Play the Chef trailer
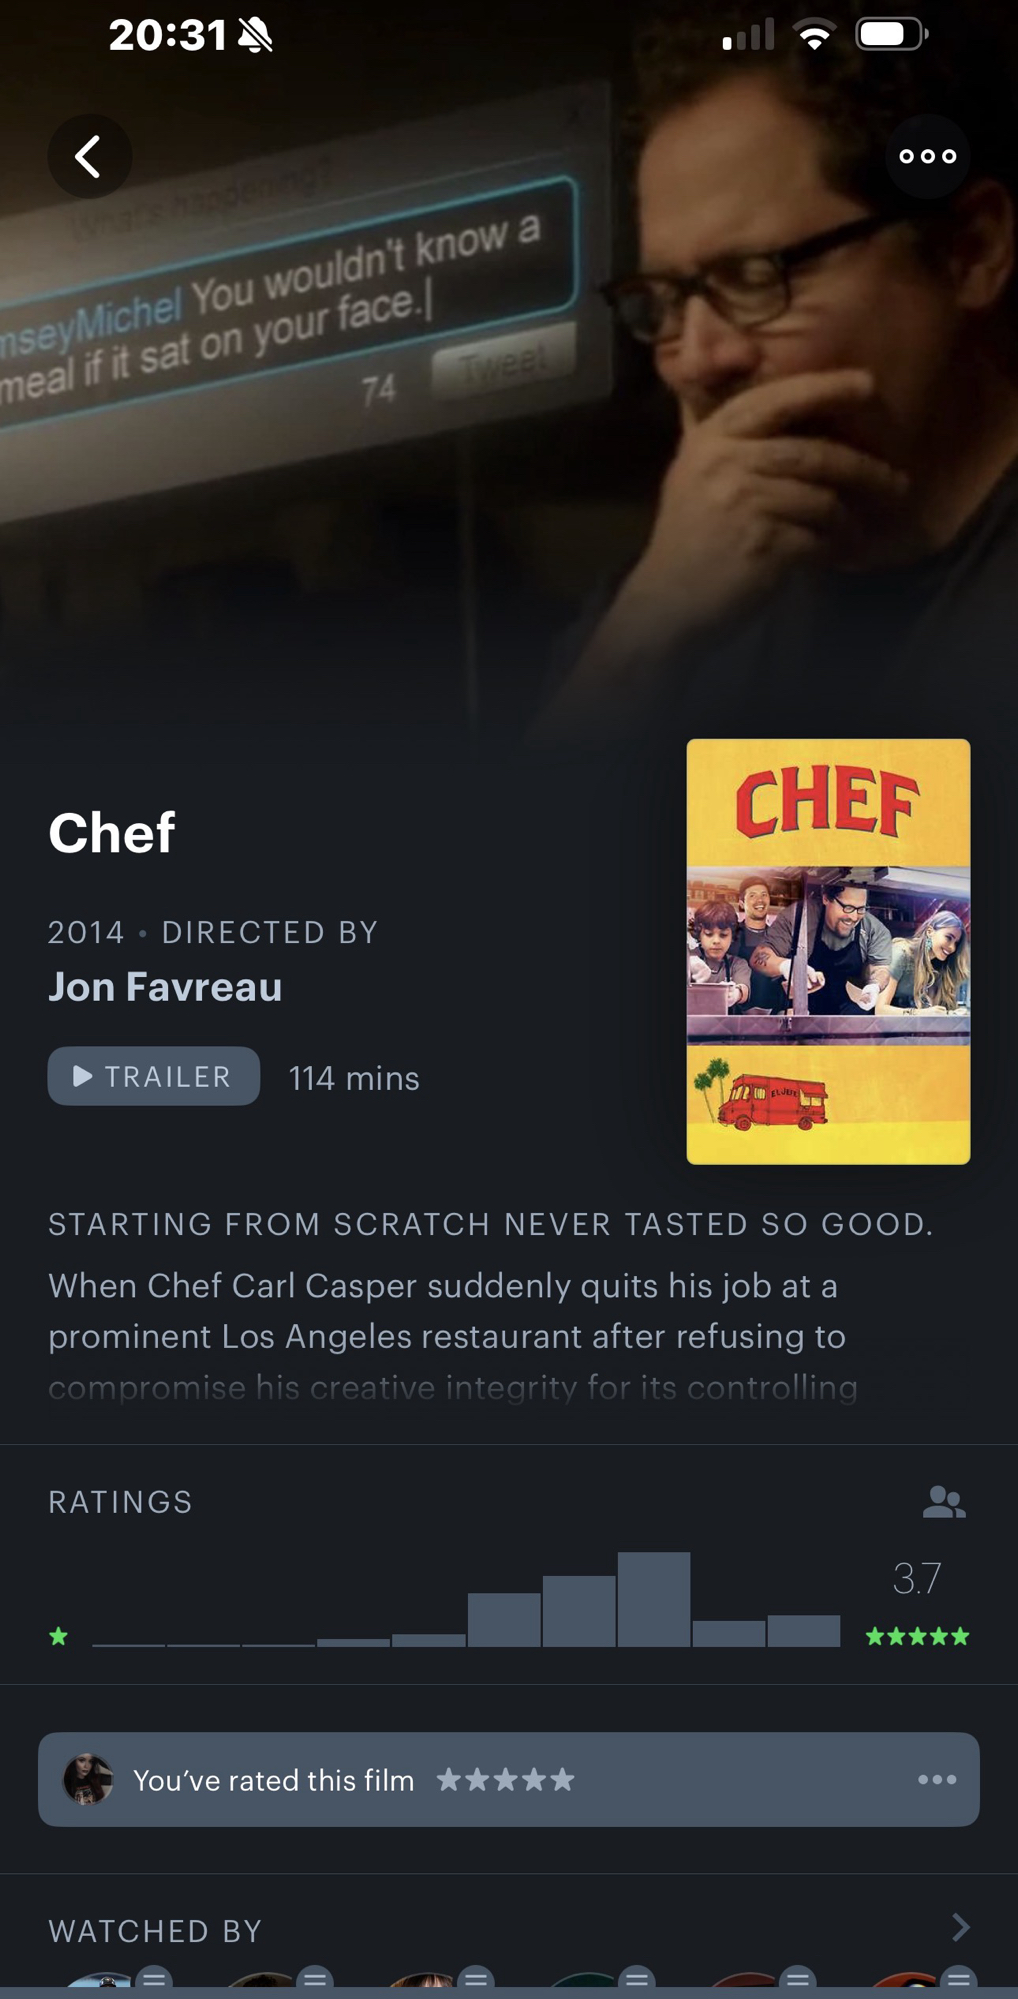 (x=154, y=1076)
